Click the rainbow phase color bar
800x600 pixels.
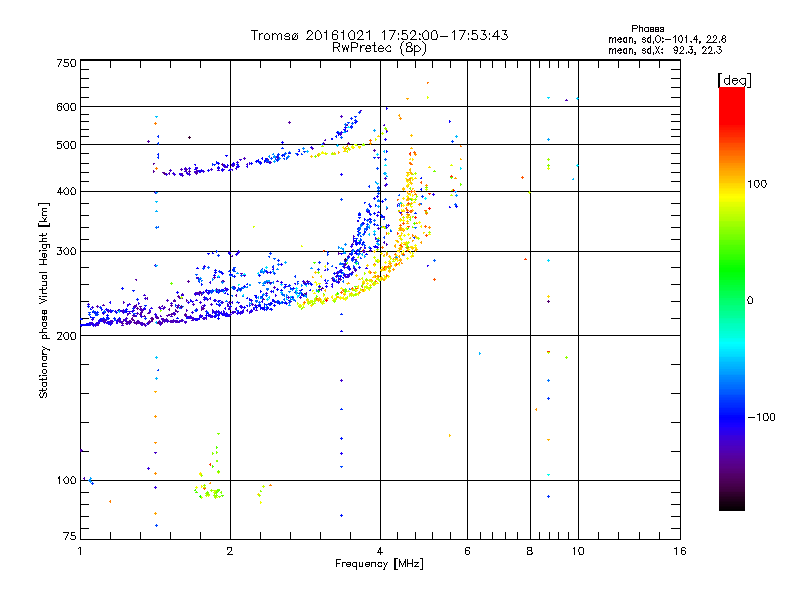pyautogui.click(x=732, y=298)
